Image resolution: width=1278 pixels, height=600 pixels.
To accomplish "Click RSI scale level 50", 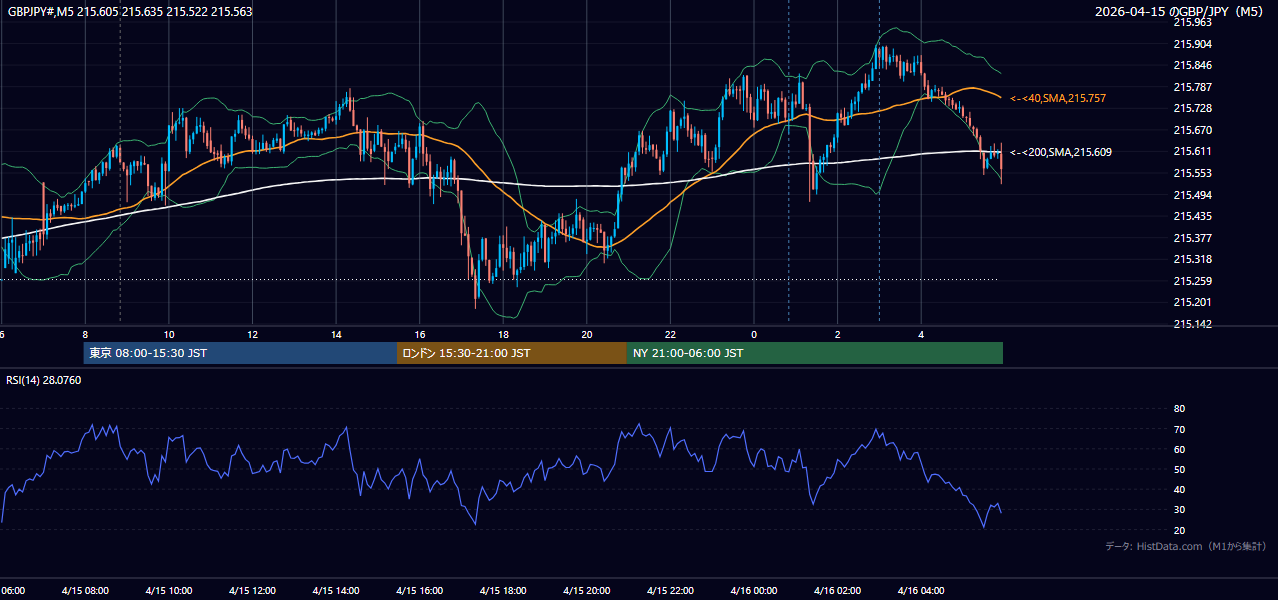I will [x=1179, y=470].
